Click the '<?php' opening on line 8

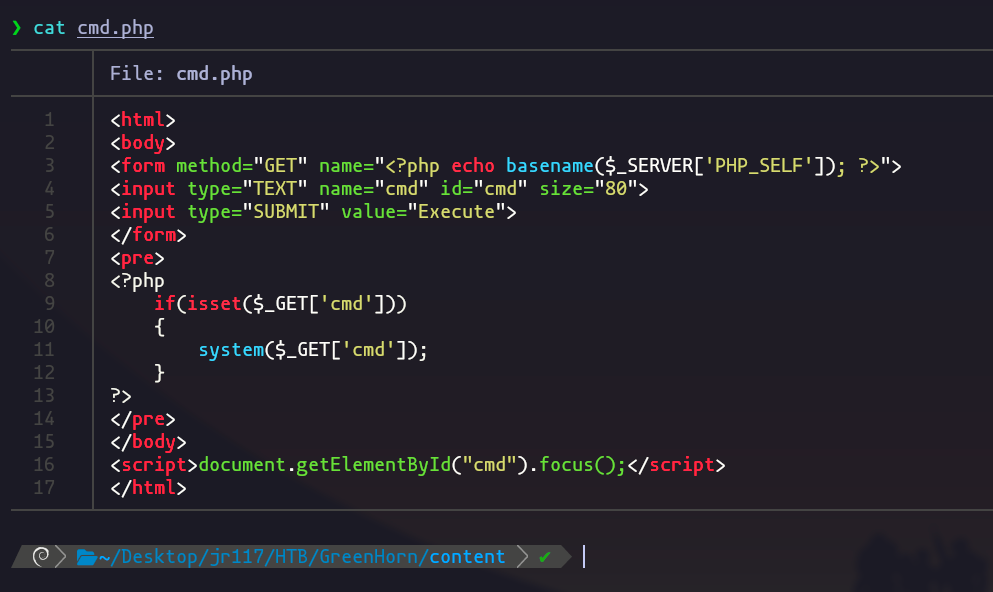[137, 280]
